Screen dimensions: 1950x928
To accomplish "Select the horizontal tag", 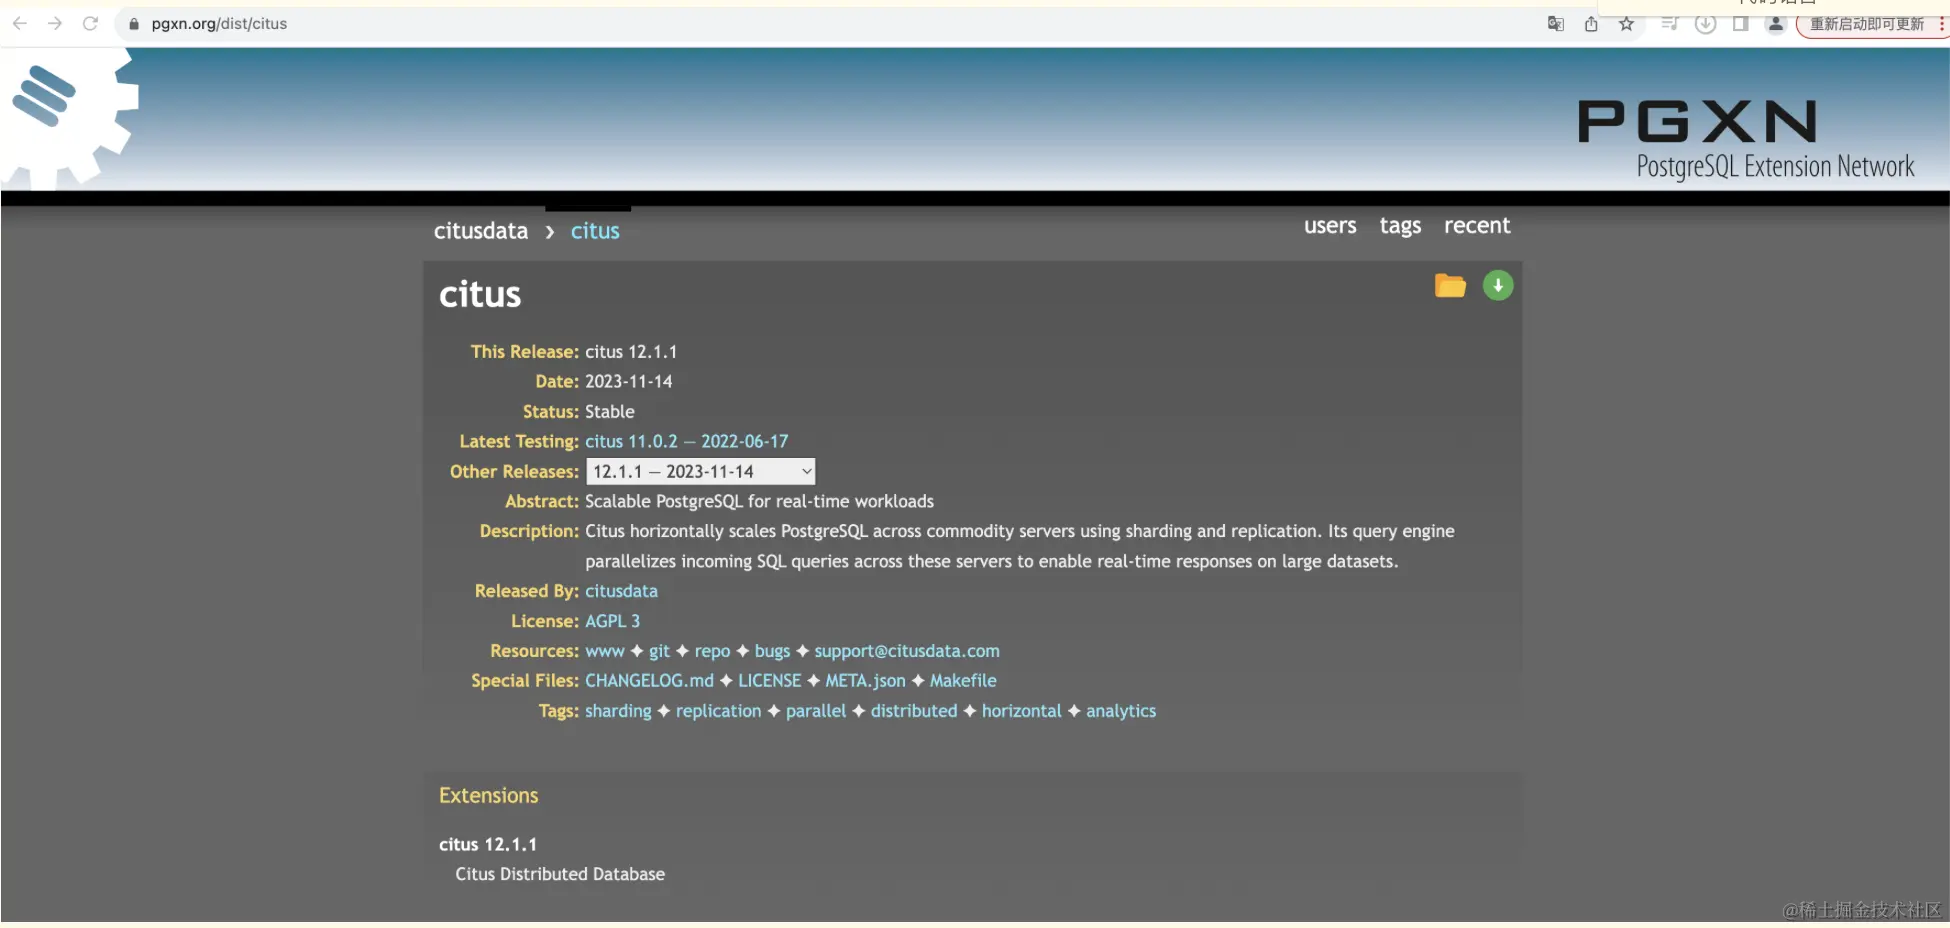I will [x=1021, y=711].
